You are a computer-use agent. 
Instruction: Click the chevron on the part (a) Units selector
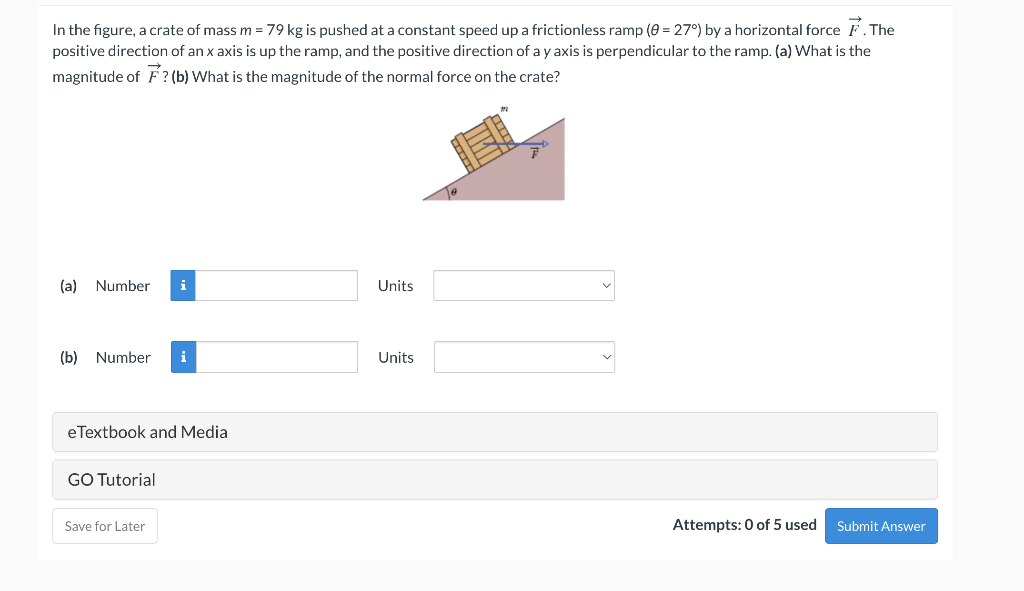point(604,285)
